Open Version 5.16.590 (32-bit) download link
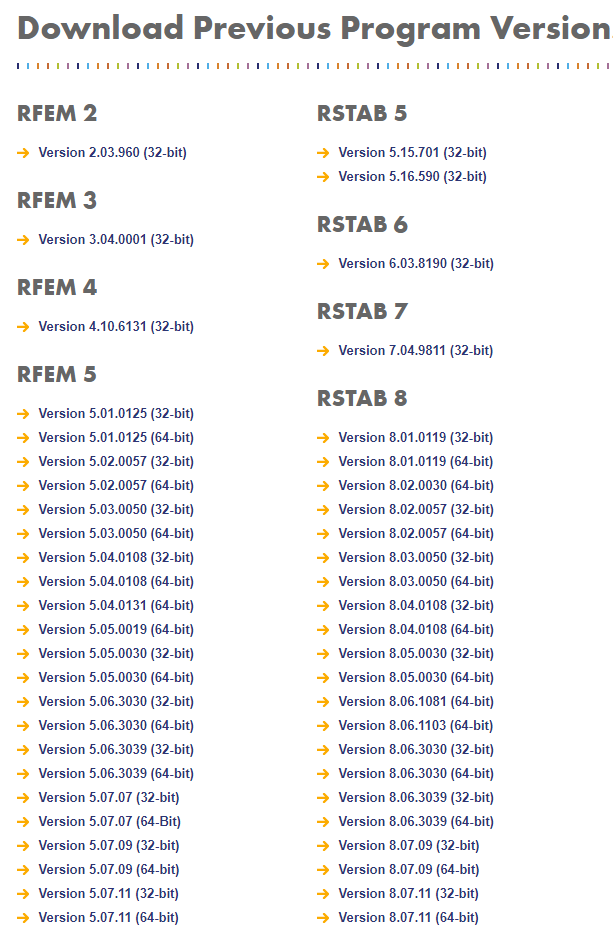The width and height of the screenshot is (613, 932). pyautogui.click(x=413, y=176)
